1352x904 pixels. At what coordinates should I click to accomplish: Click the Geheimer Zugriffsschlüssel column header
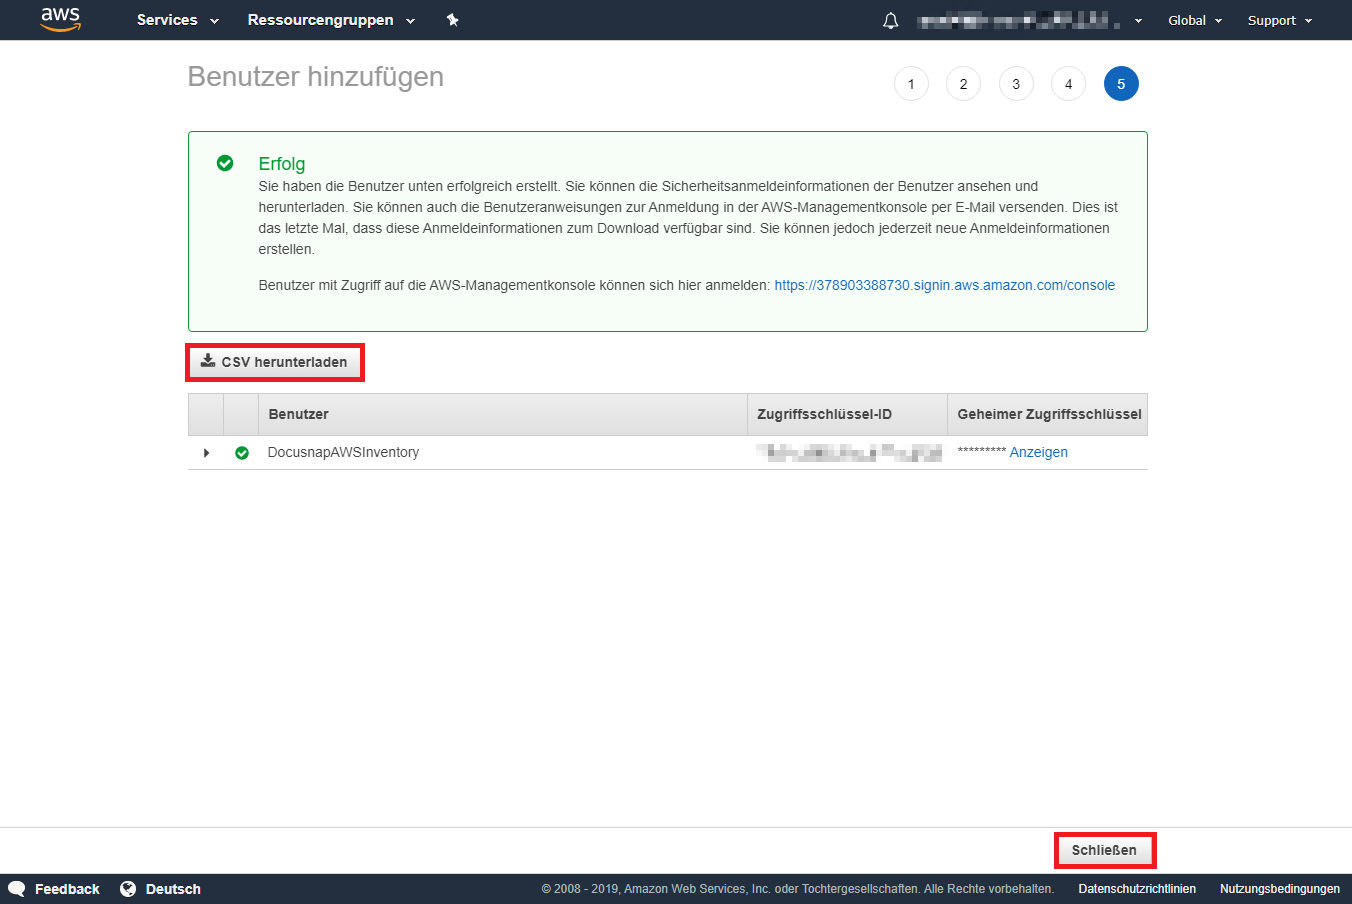1048,414
